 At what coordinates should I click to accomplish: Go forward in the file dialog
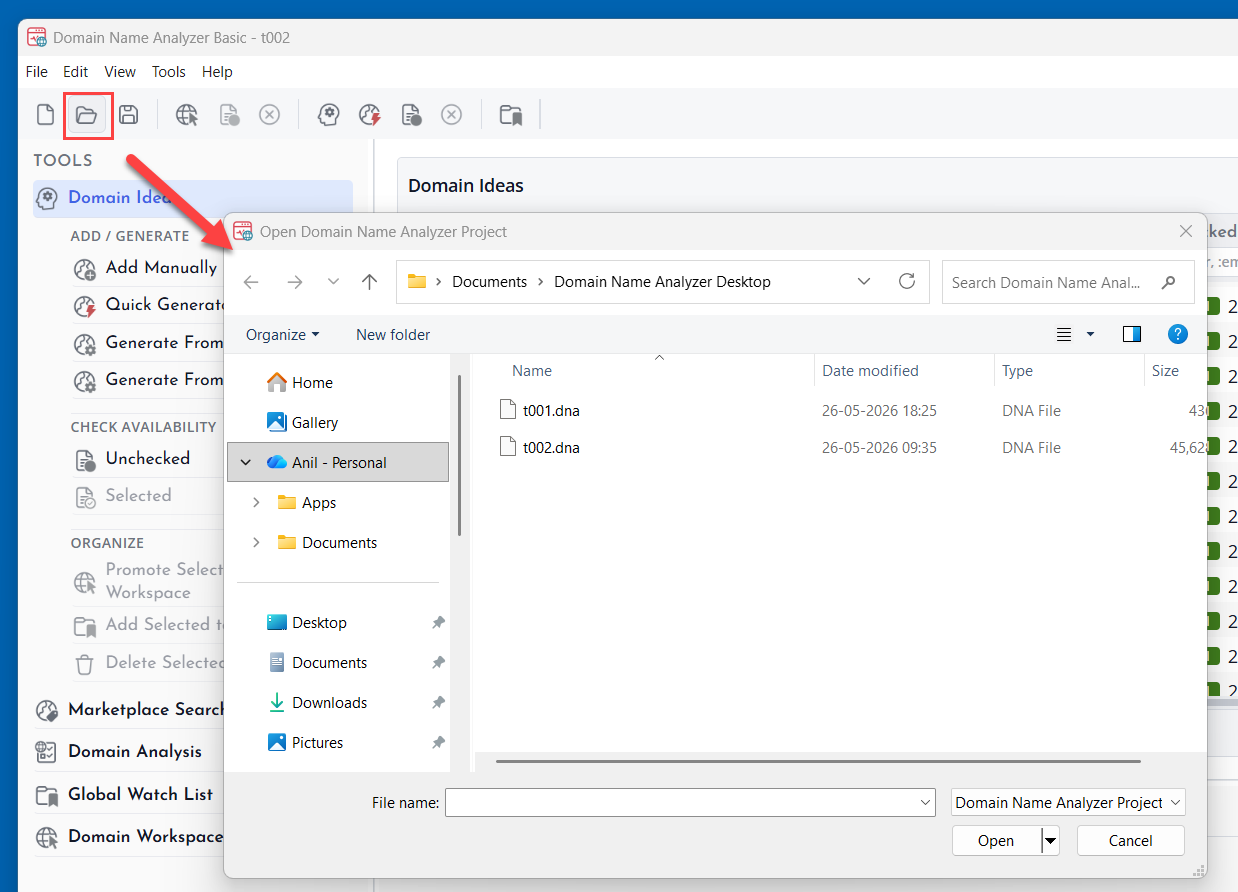tap(294, 282)
